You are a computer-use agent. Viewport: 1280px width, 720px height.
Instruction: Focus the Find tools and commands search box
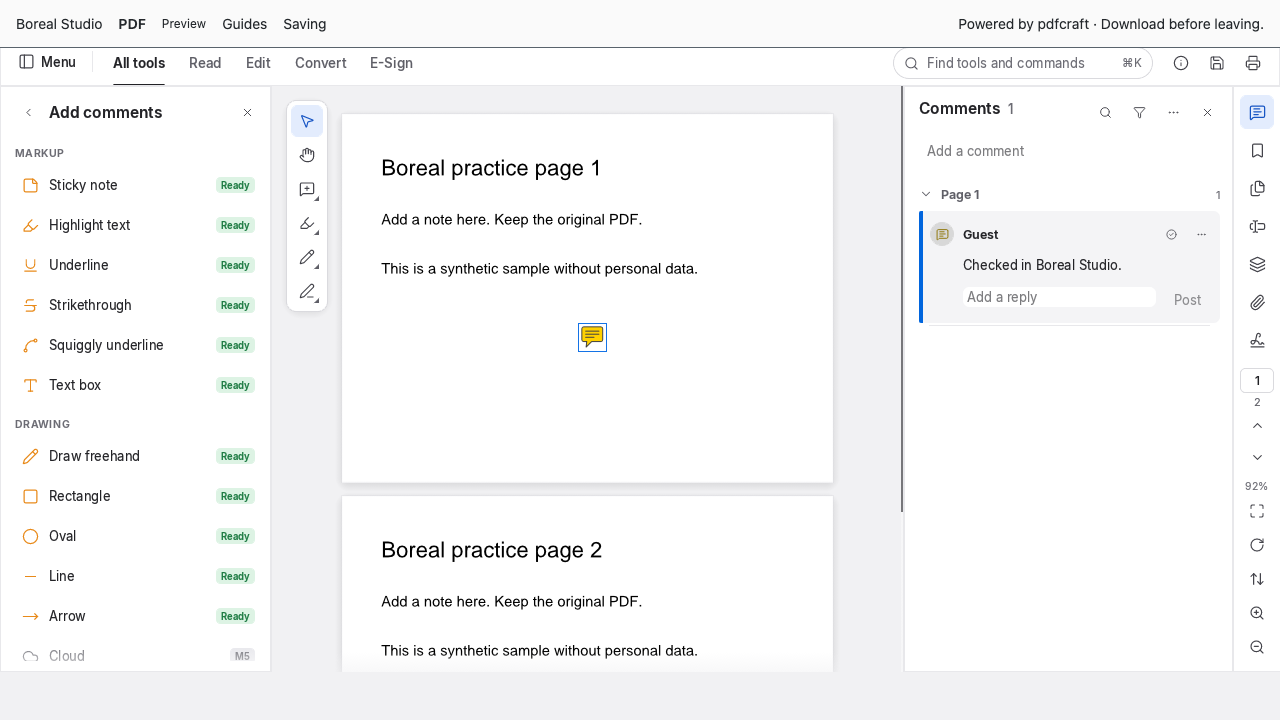click(x=1023, y=63)
